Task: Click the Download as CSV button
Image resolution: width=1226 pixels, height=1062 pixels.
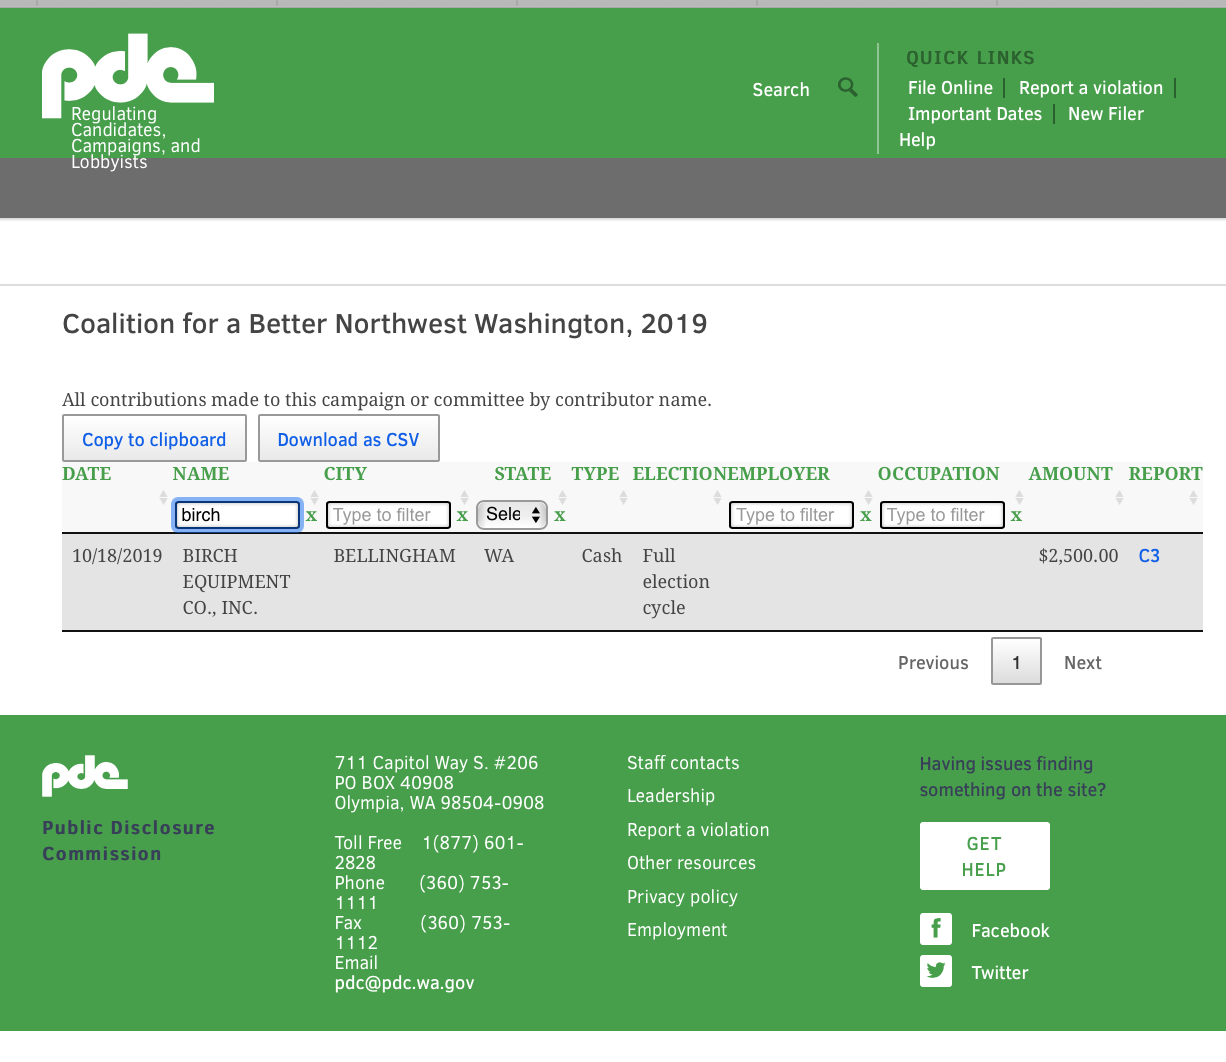Action: 348,439
